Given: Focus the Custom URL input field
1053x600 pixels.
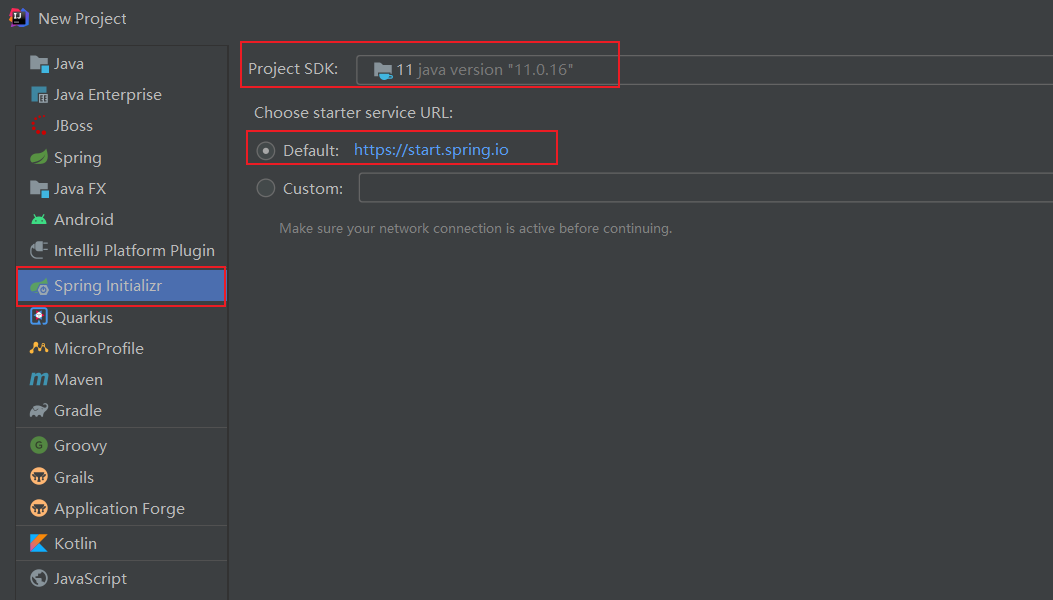Looking at the screenshot, I should [x=706, y=187].
